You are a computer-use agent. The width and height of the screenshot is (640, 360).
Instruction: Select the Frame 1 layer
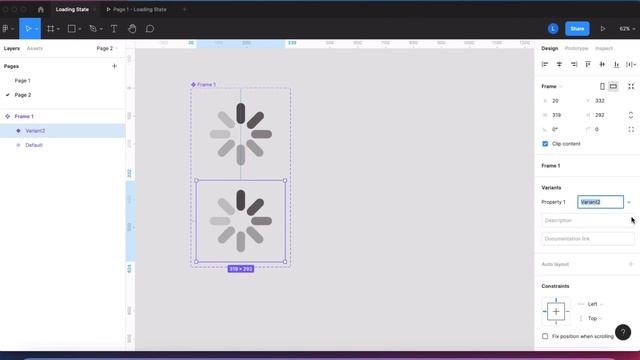(24, 116)
